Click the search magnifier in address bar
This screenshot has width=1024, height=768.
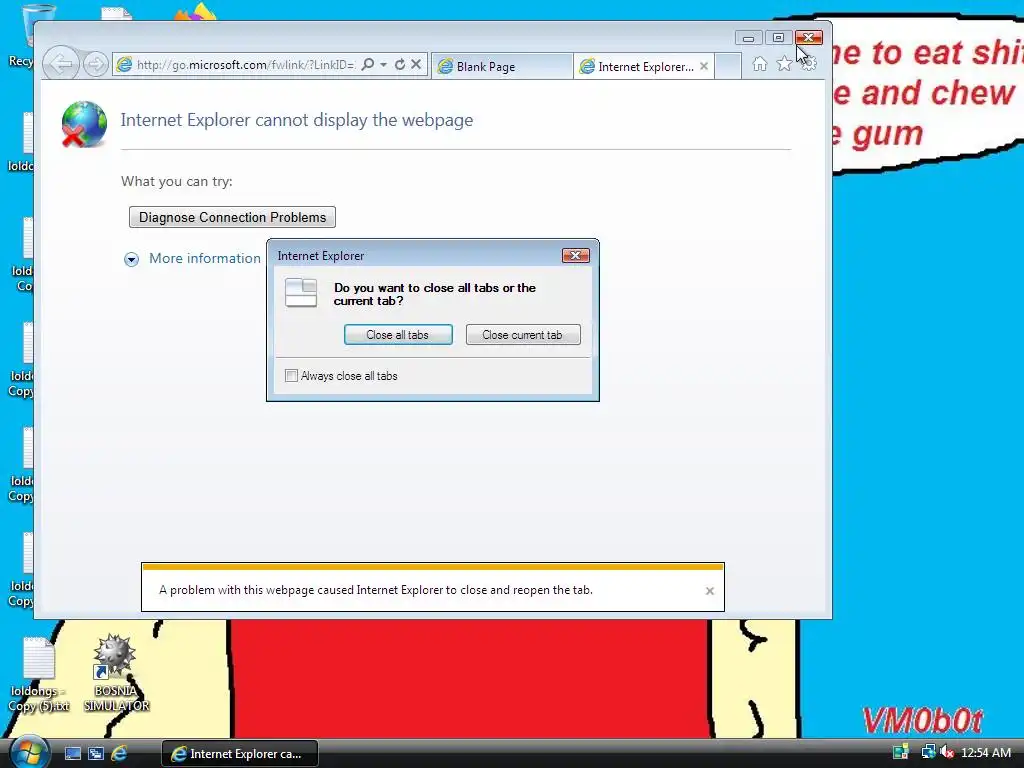pyautogui.click(x=368, y=64)
